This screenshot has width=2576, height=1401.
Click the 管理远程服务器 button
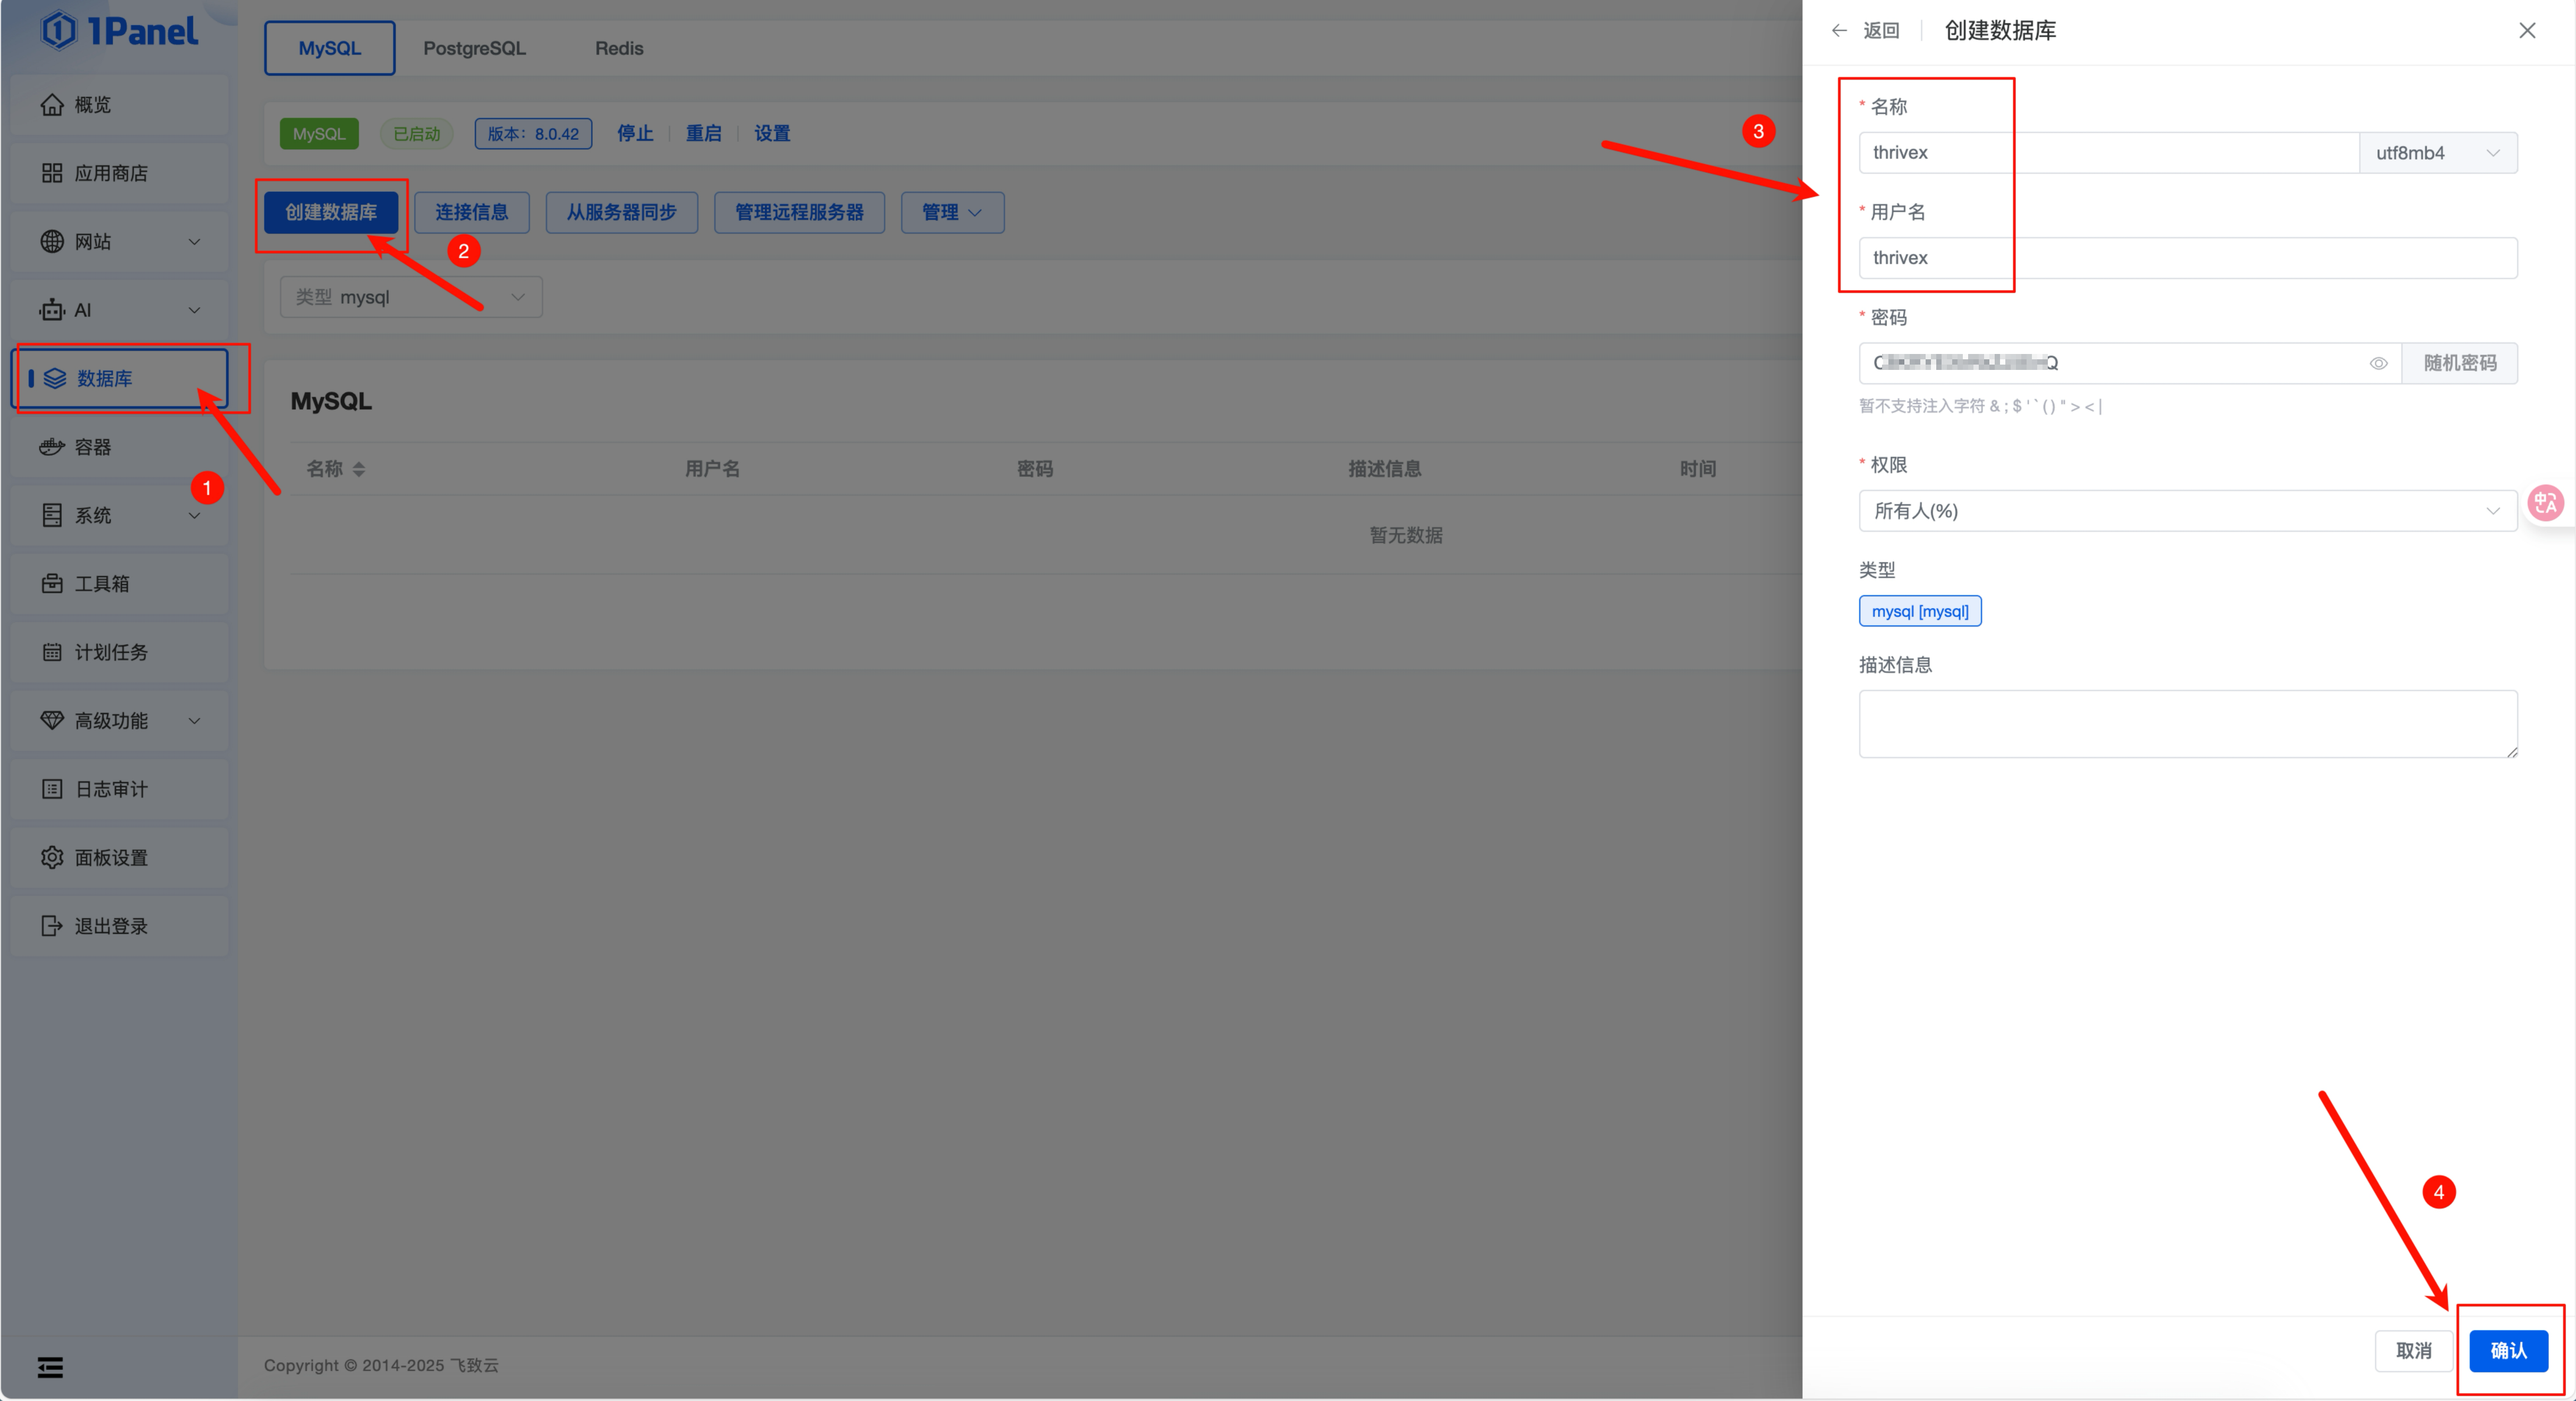pos(799,212)
